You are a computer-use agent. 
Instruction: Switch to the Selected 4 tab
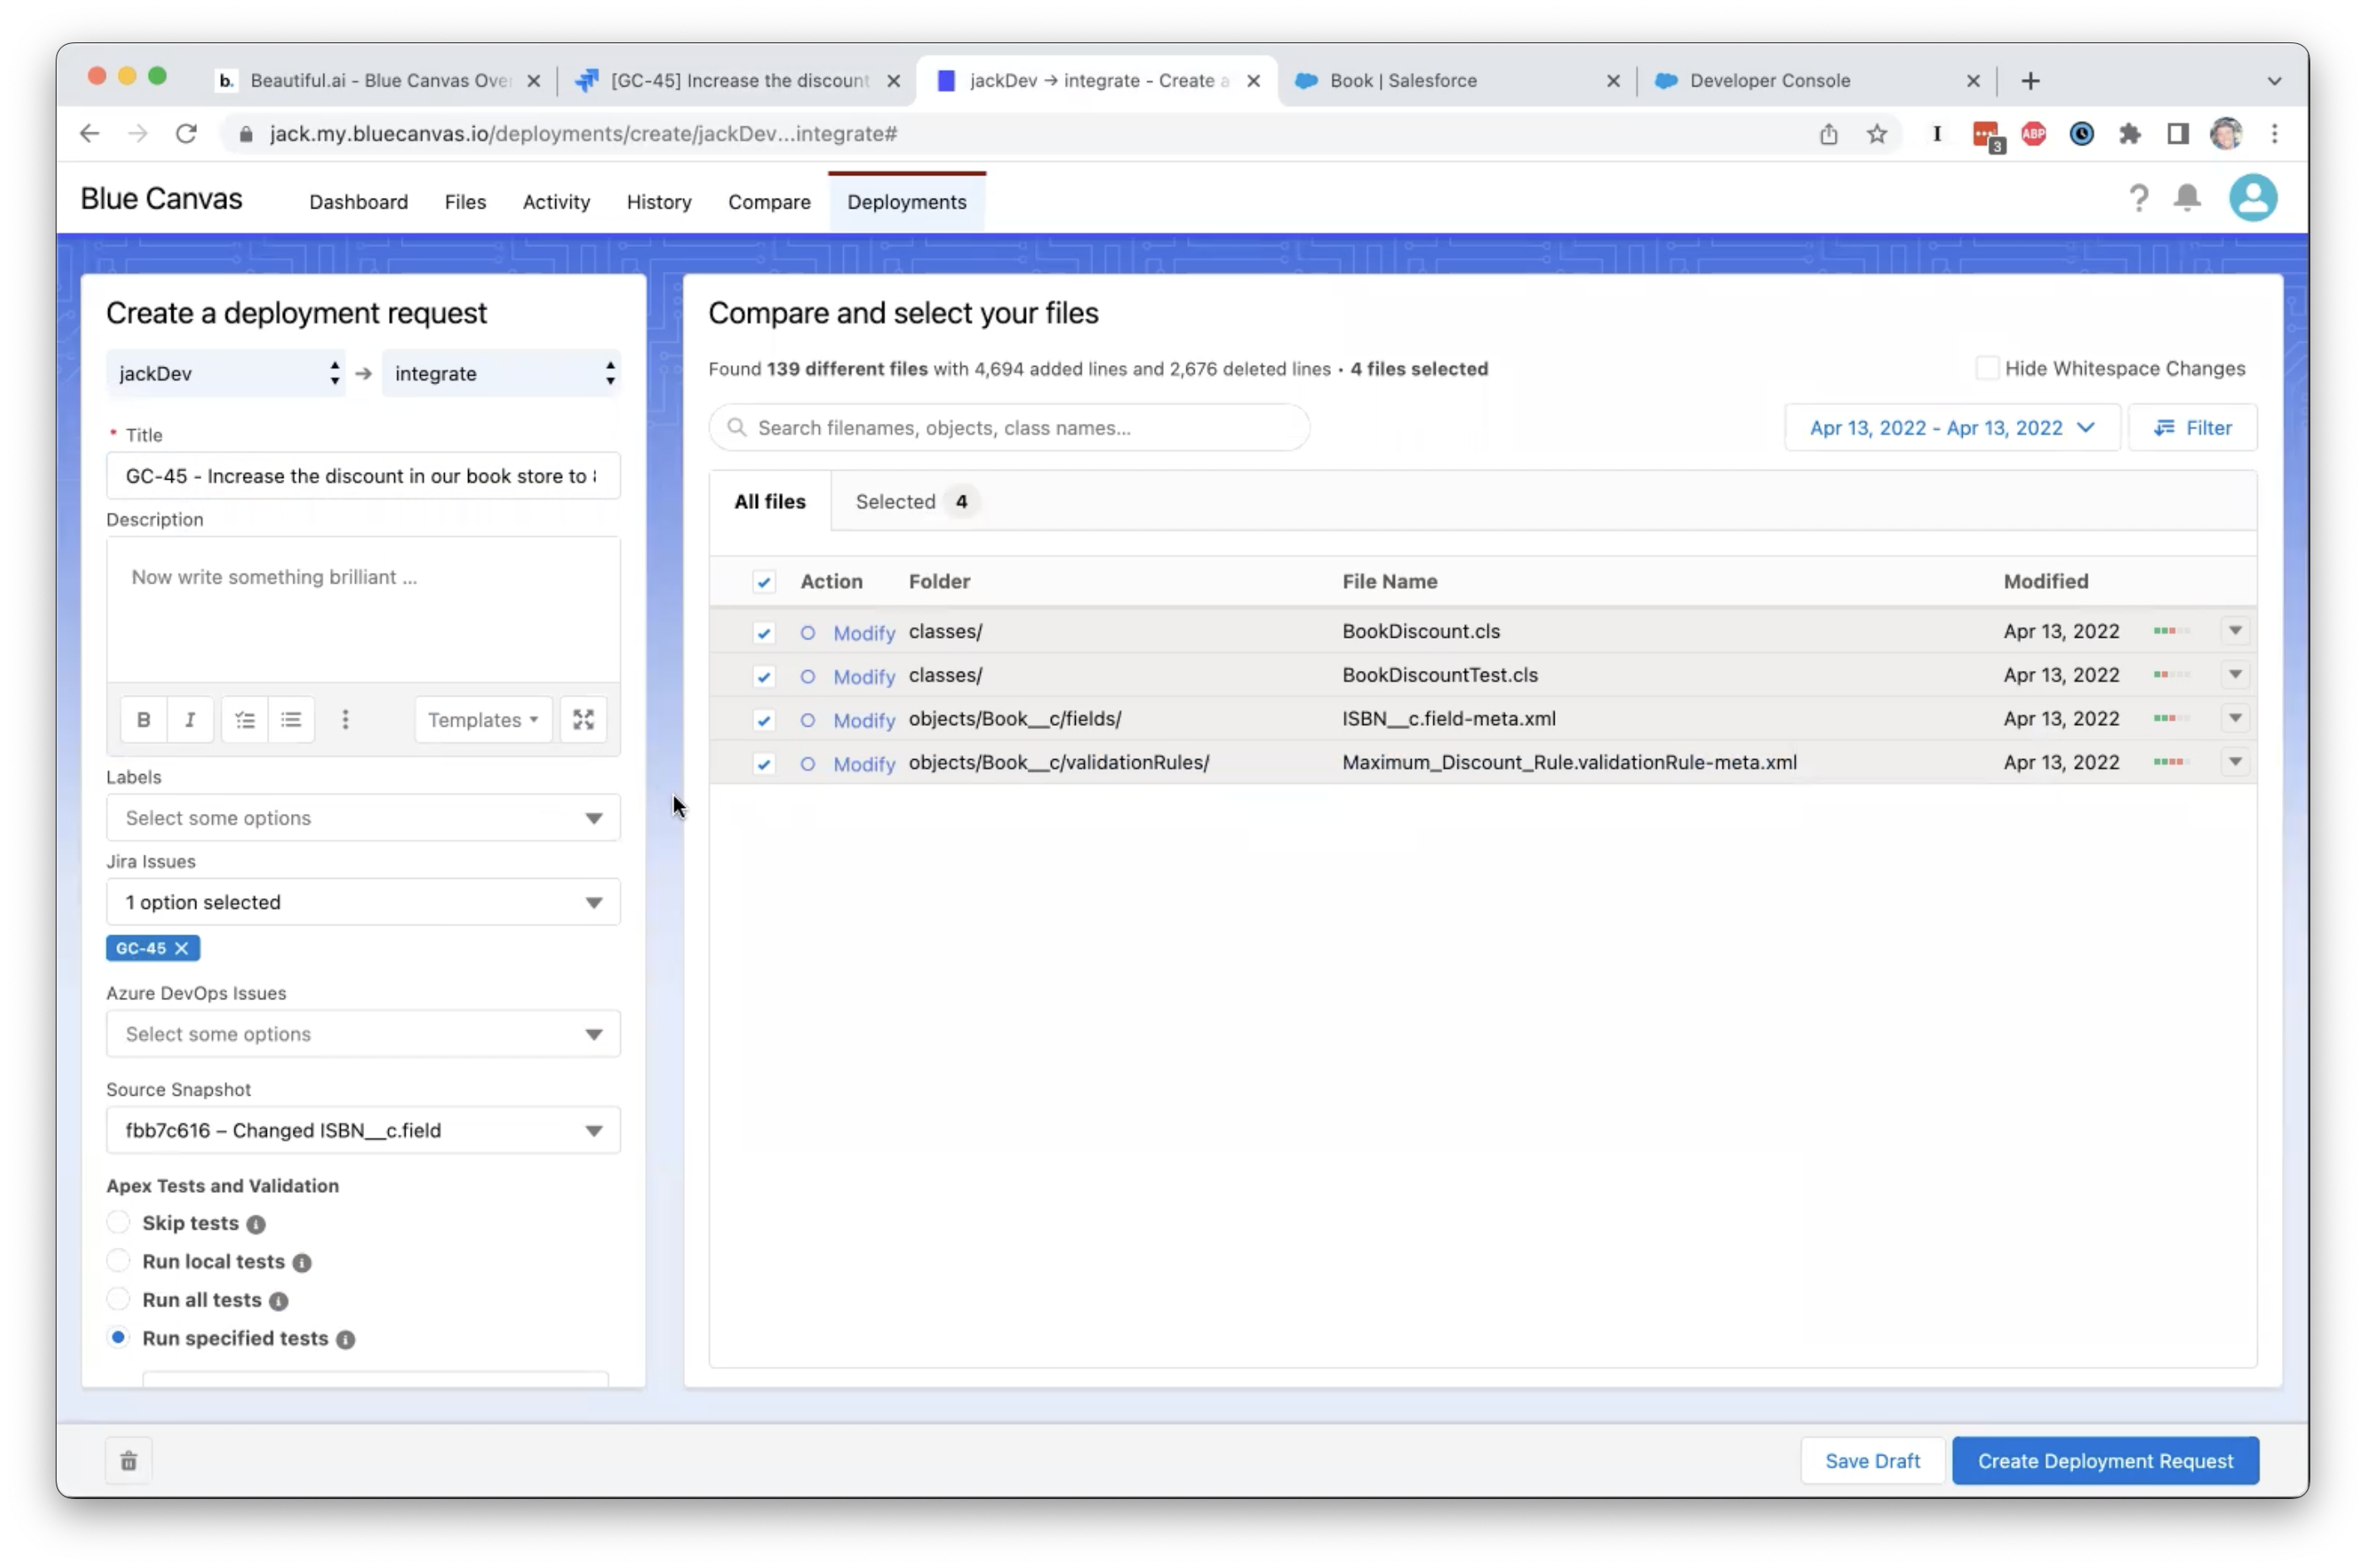click(x=912, y=502)
